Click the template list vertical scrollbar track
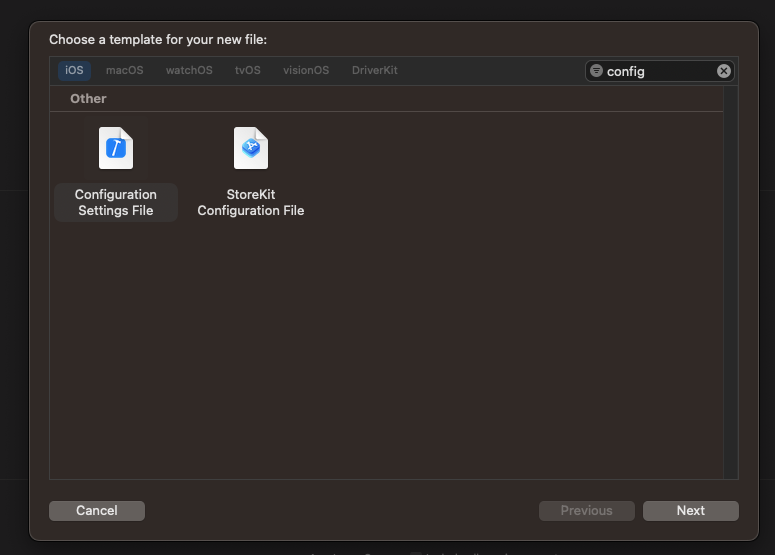The width and height of the screenshot is (775, 555). tap(731, 282)
